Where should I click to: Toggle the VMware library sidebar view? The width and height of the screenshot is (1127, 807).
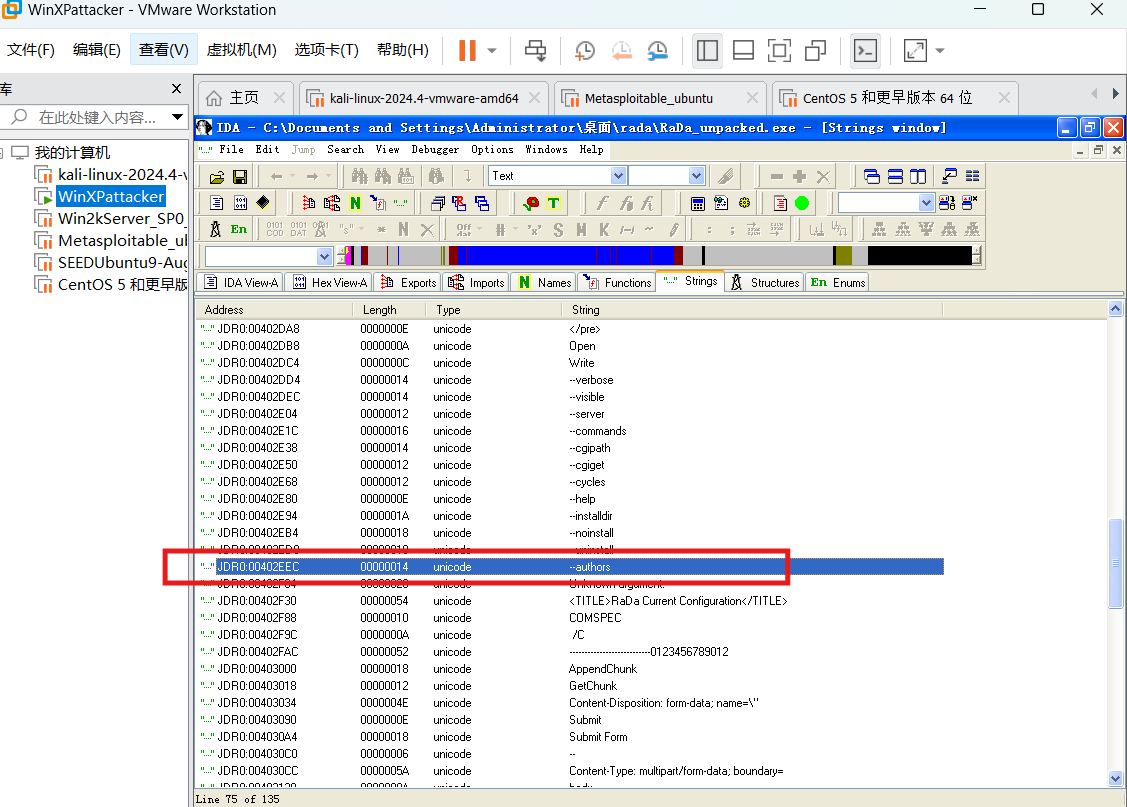coord(707,50)
